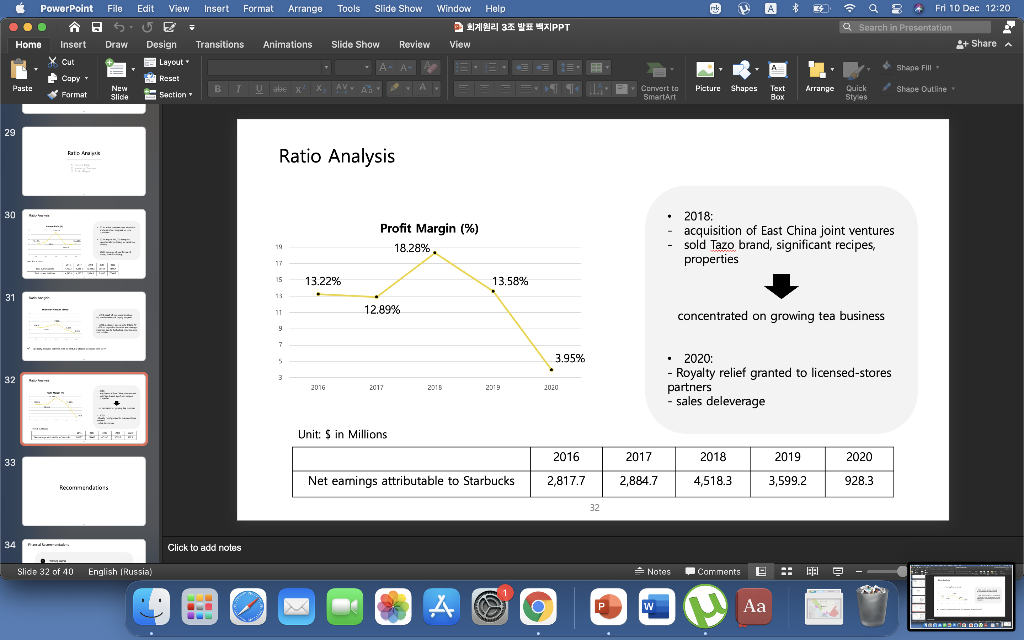The height and width of the screenshot is (640, 1024).
Task: Select slide 33 Recommendations thumbnail
Action: coord(84,491)
